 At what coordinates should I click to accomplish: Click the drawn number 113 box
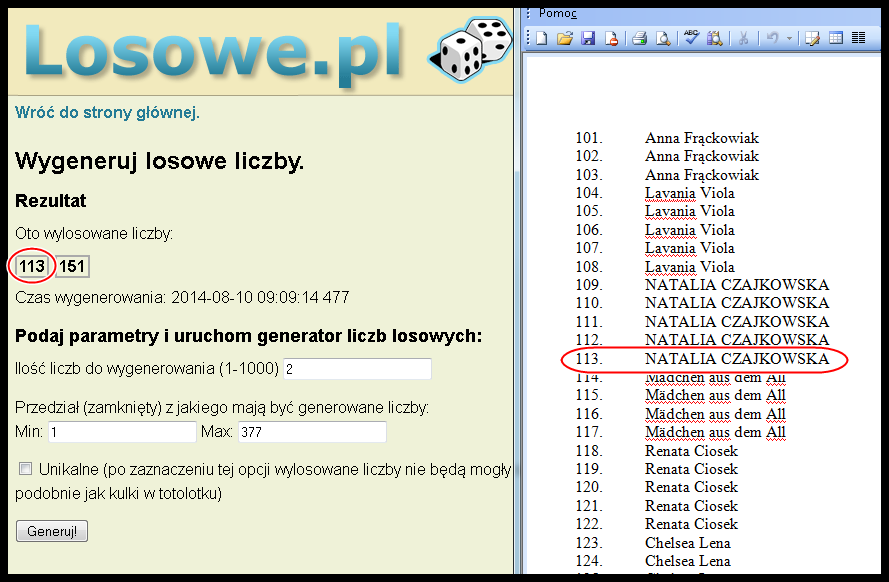click(x=32, y=266)
